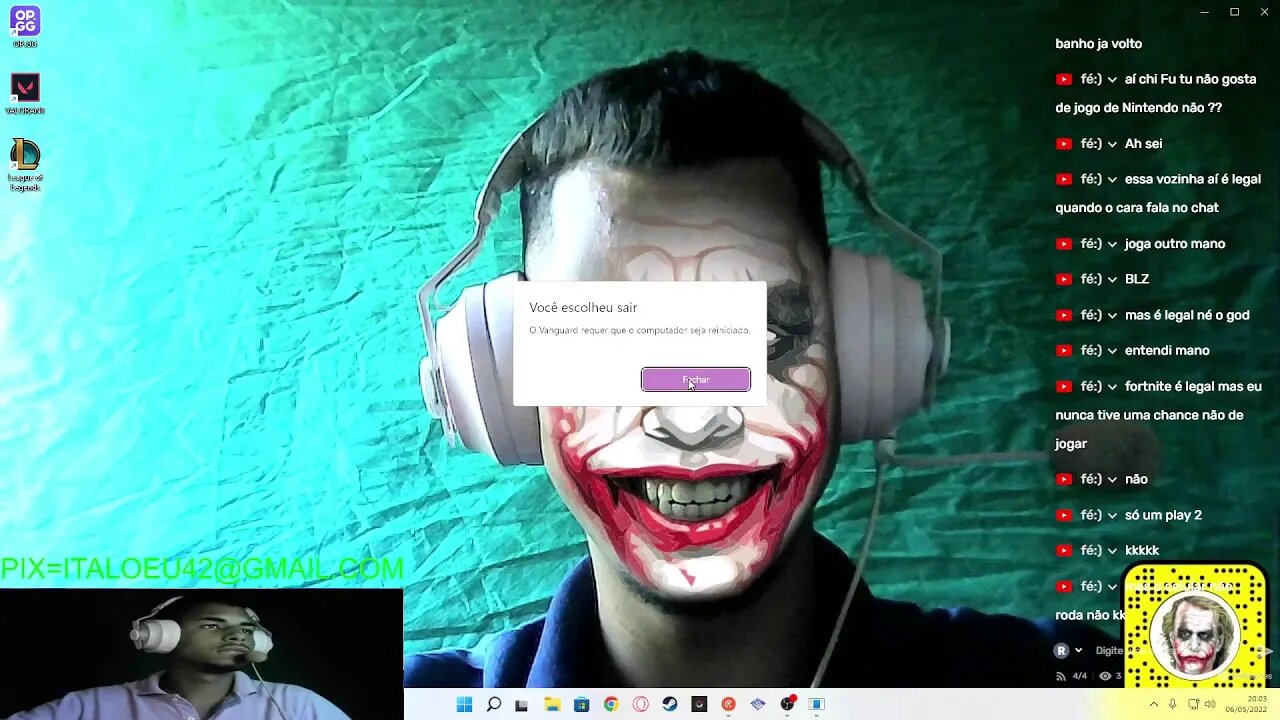This screenshot has height=720, width=1280.
Task: Open the Windows Start menu
Action: 464,704
